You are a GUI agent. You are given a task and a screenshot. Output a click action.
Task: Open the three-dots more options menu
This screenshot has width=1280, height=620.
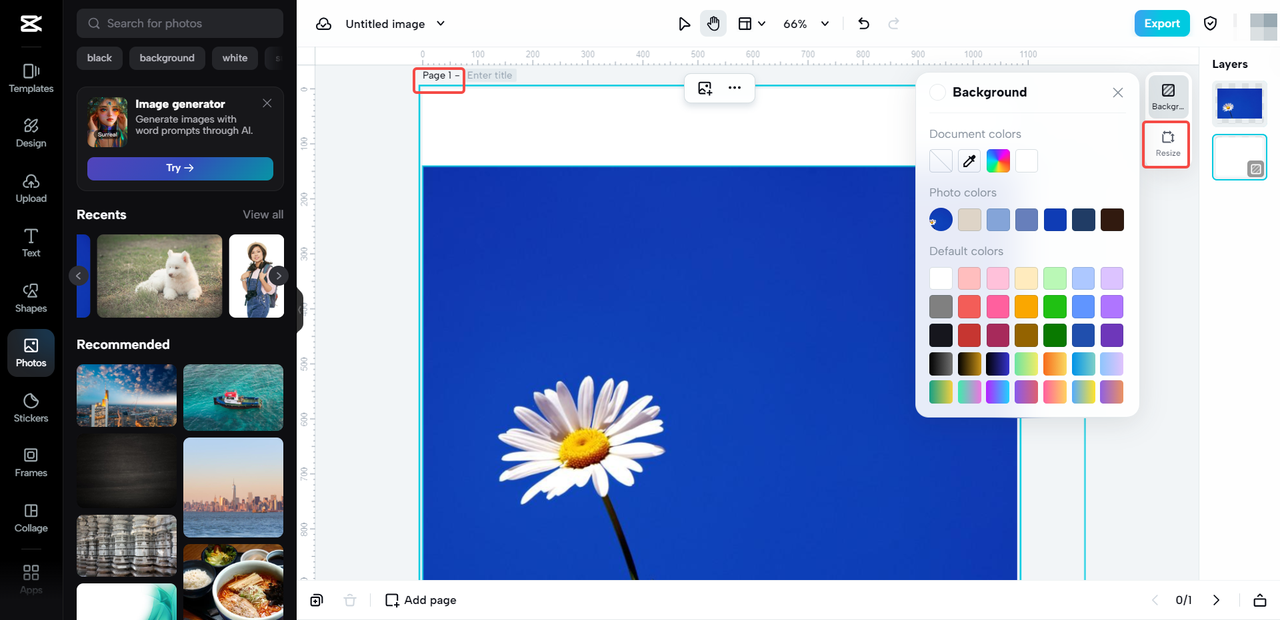coord(735,88)
